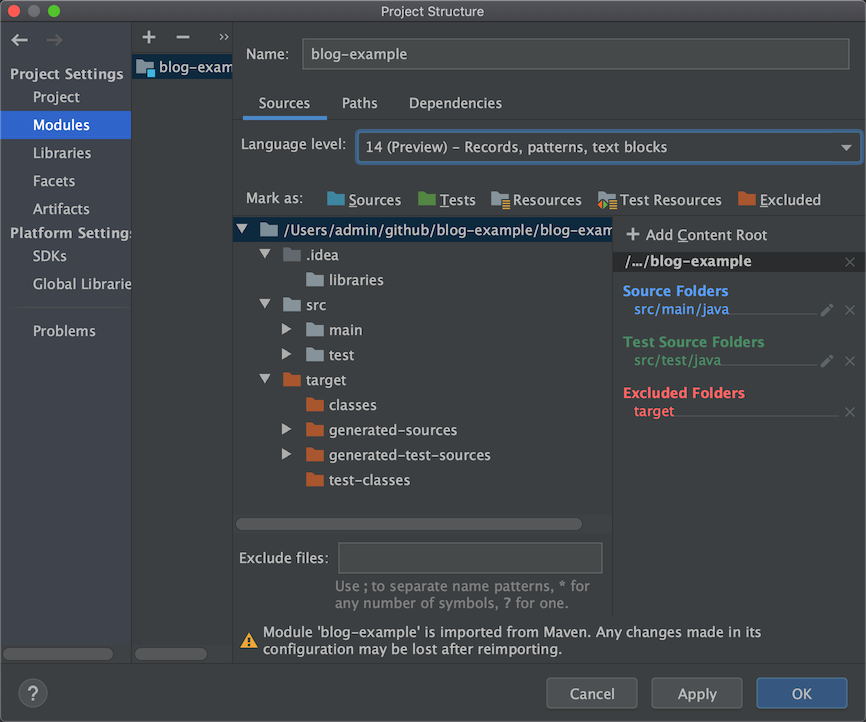Mark folder as Sources

coord(364,200)
